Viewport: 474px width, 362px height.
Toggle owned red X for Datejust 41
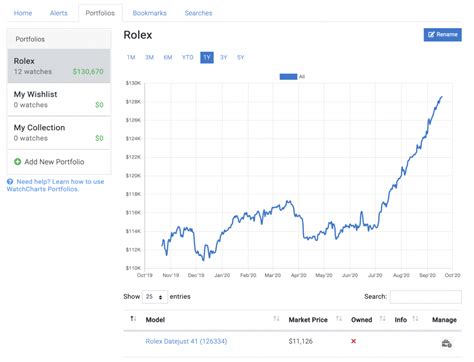coord(353,341)
